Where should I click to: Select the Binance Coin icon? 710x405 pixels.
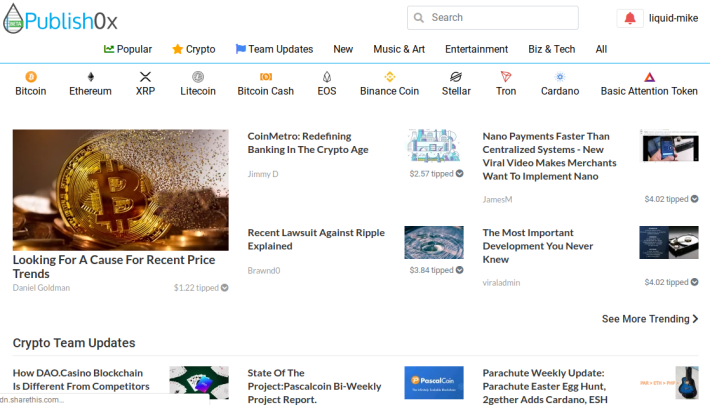[389, 77]
